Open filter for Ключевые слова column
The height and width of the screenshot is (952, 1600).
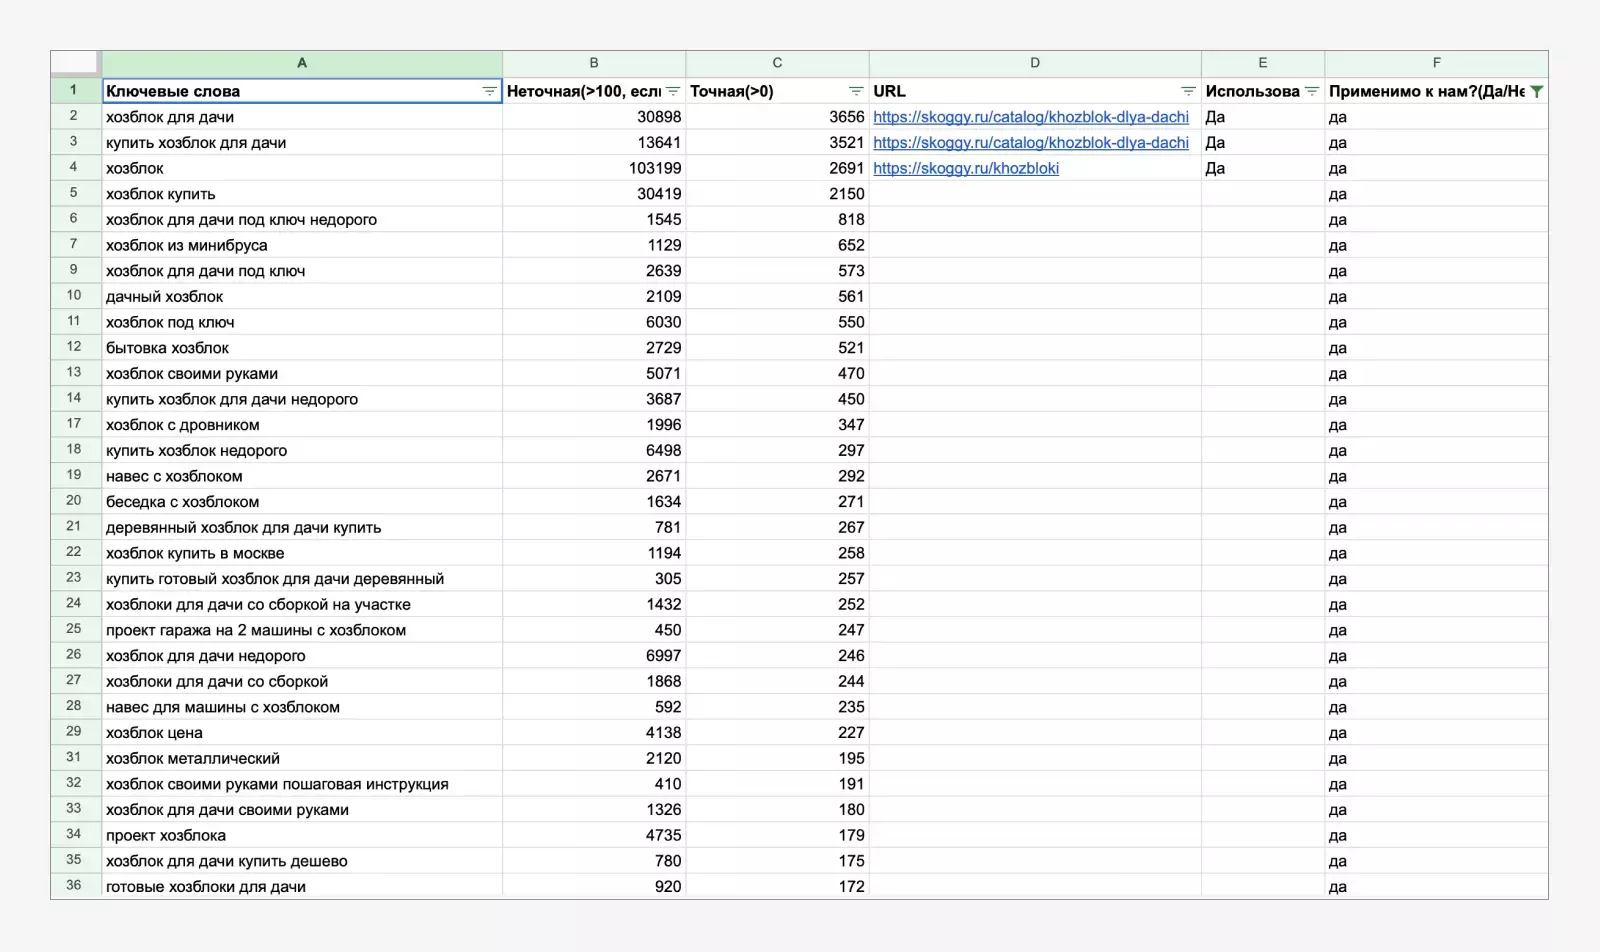click(x=489, y=91)
